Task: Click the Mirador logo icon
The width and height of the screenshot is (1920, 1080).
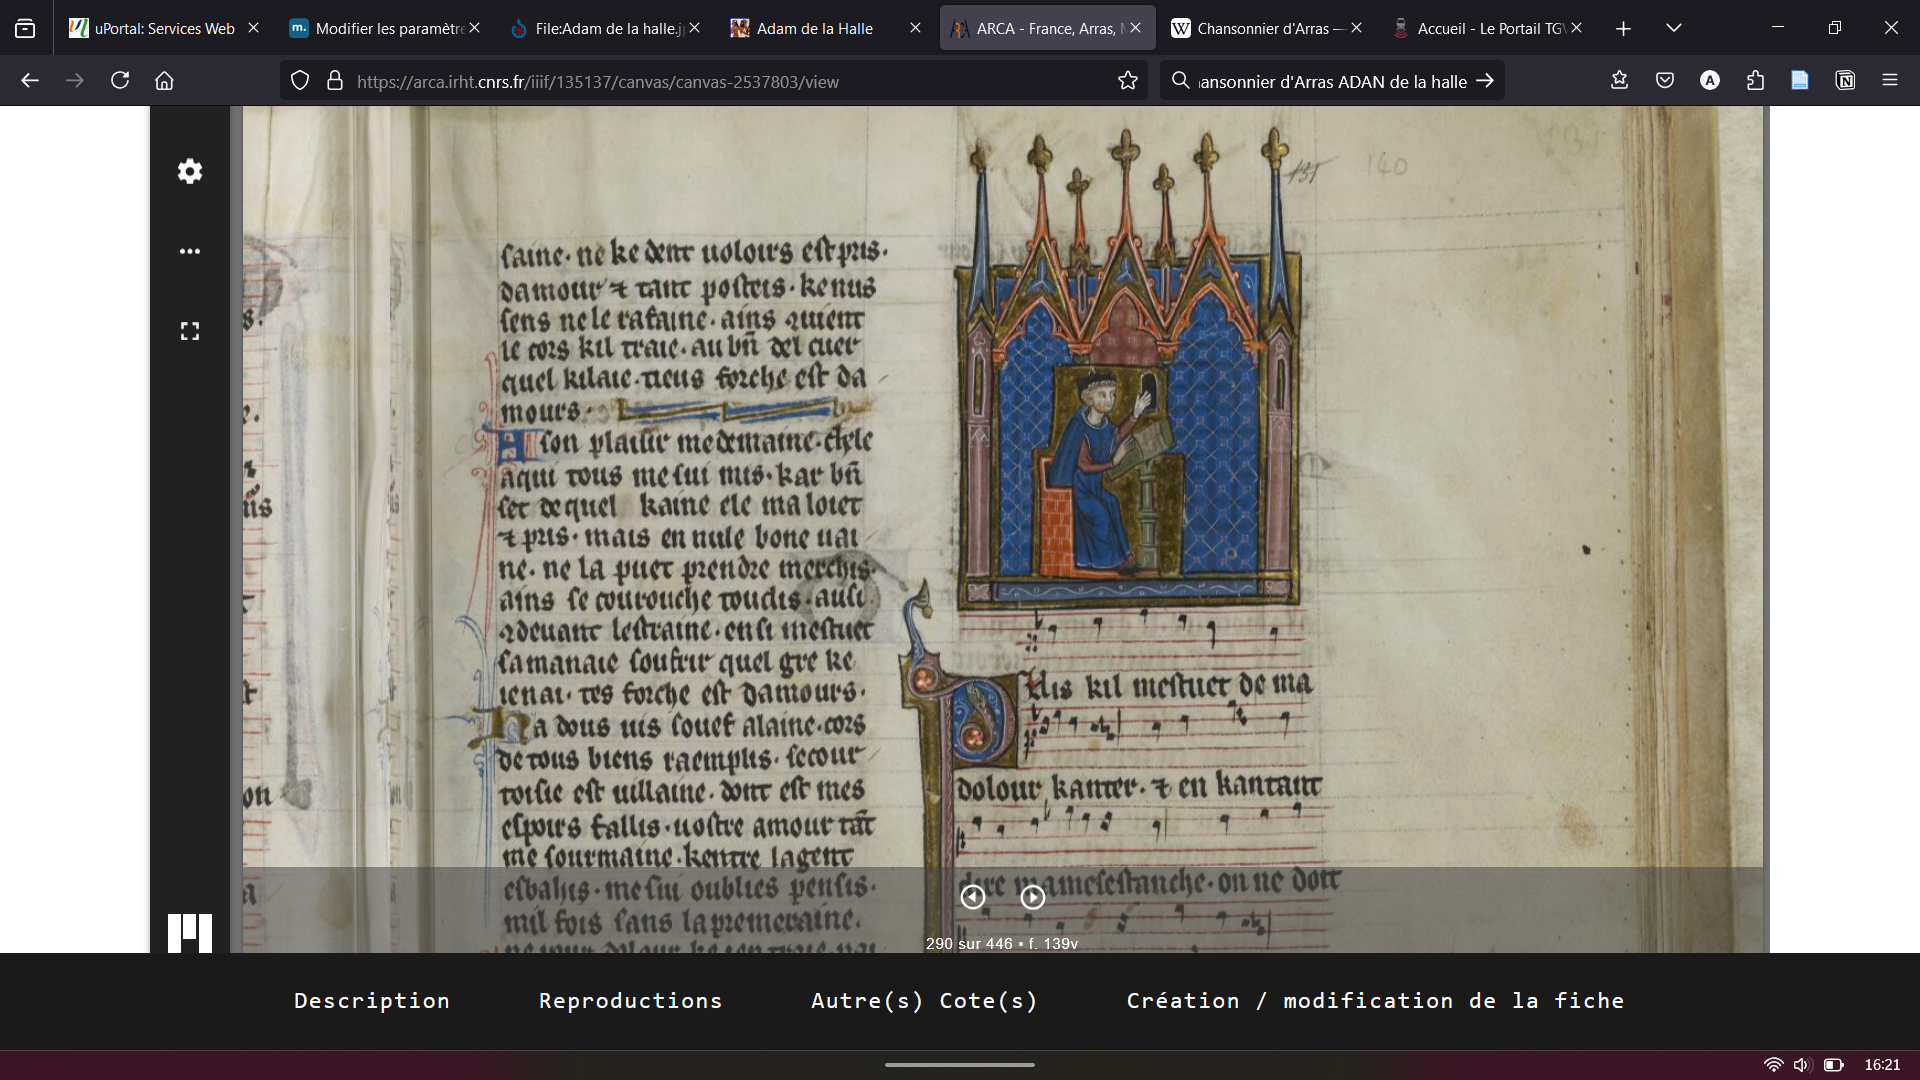Action: 190,933
